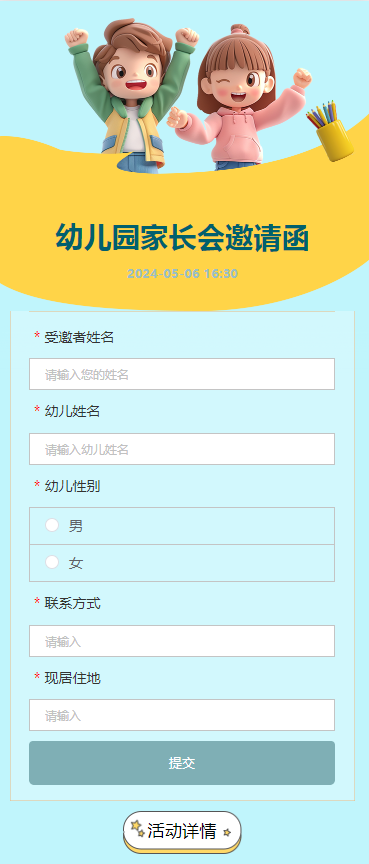Click the winking girl cartoon character

coord(240,99)
